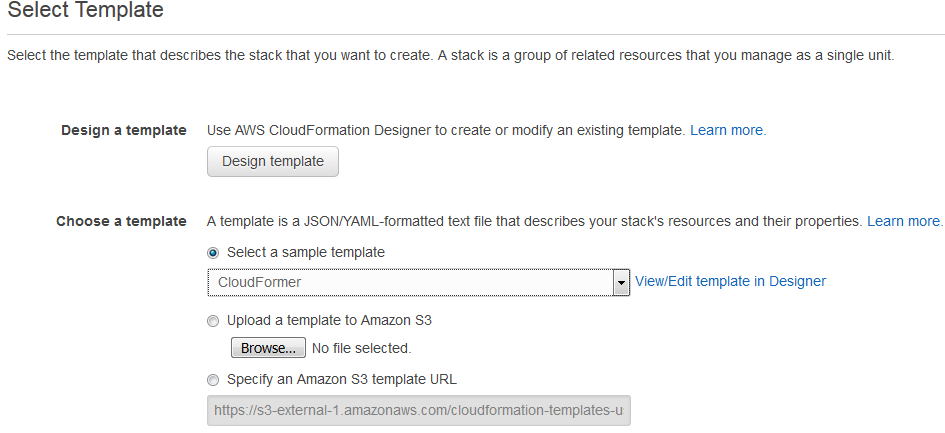Click the 'Select a sample template' label
The height and width of the screenshot is (433, 945).
[x=306, y=252]
